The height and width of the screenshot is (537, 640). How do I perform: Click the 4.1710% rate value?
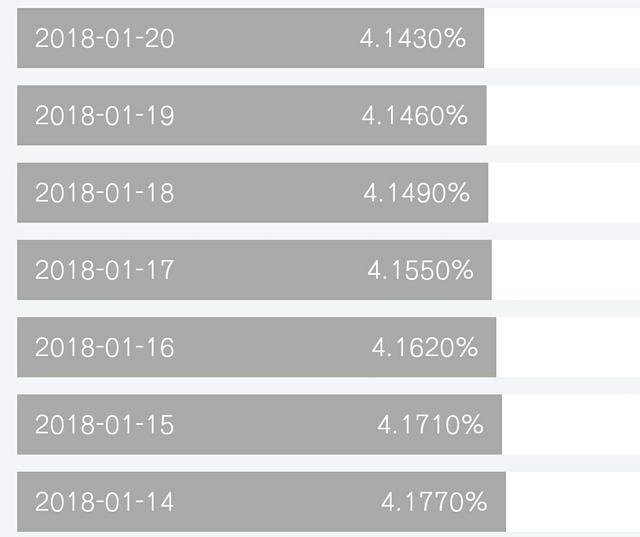click(430, 425)
